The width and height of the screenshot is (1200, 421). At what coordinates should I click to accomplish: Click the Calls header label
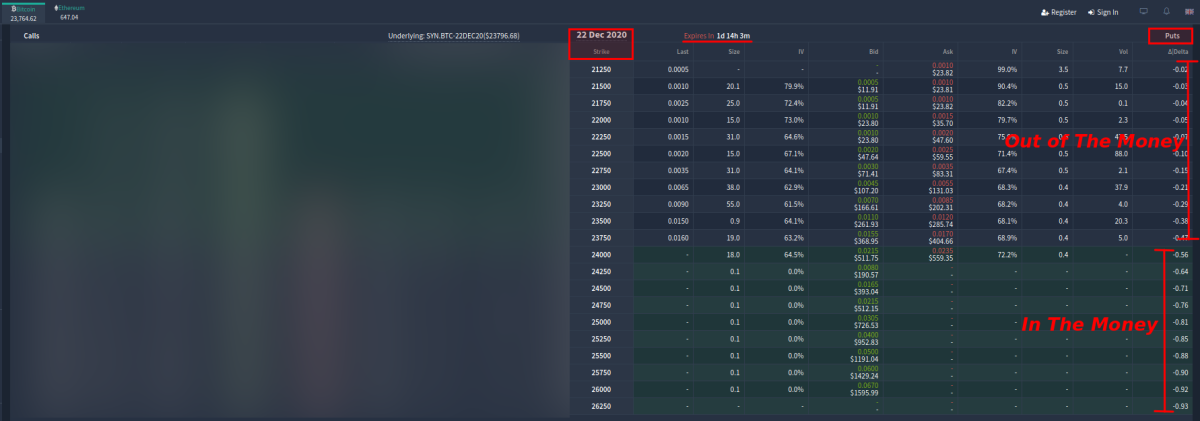point(32,35)
